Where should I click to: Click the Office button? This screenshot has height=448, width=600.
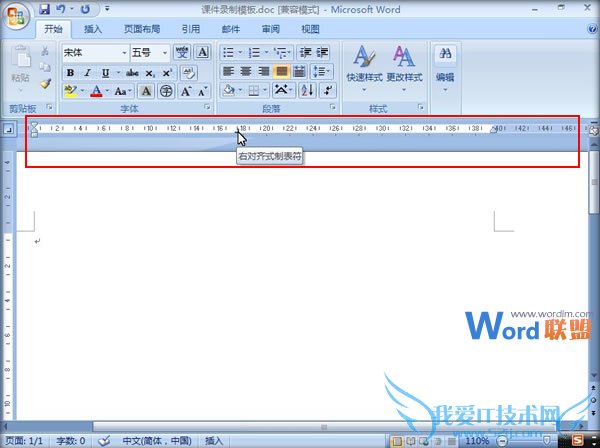pos(16,16)
